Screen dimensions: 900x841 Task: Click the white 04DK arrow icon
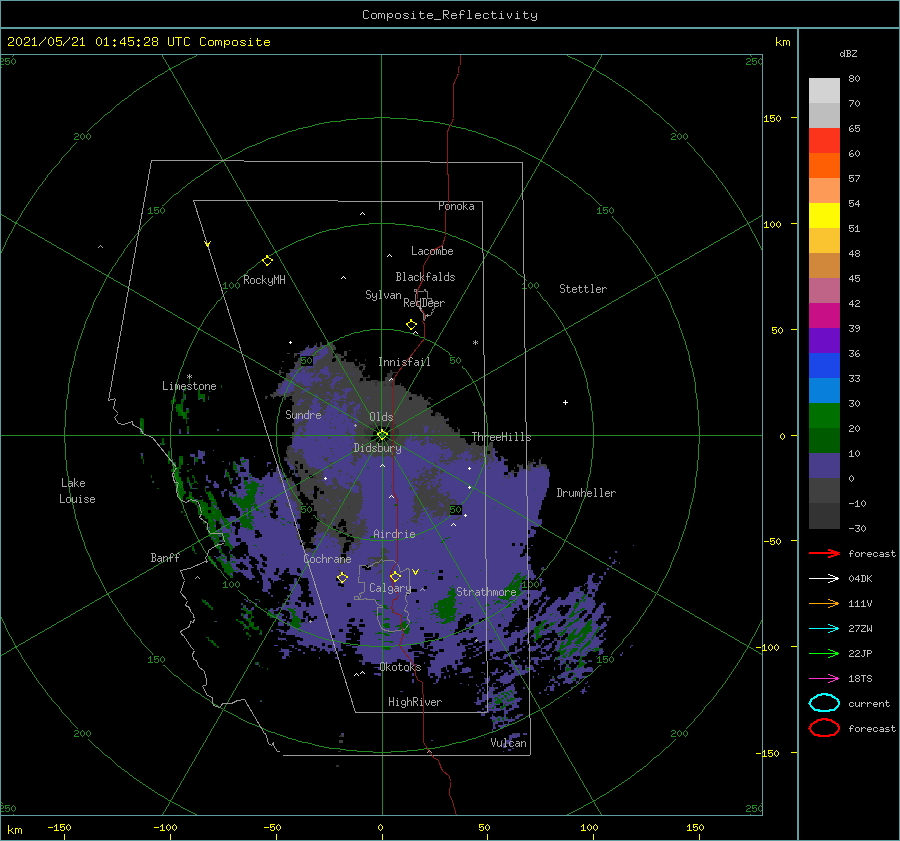[x=824, y=578]
